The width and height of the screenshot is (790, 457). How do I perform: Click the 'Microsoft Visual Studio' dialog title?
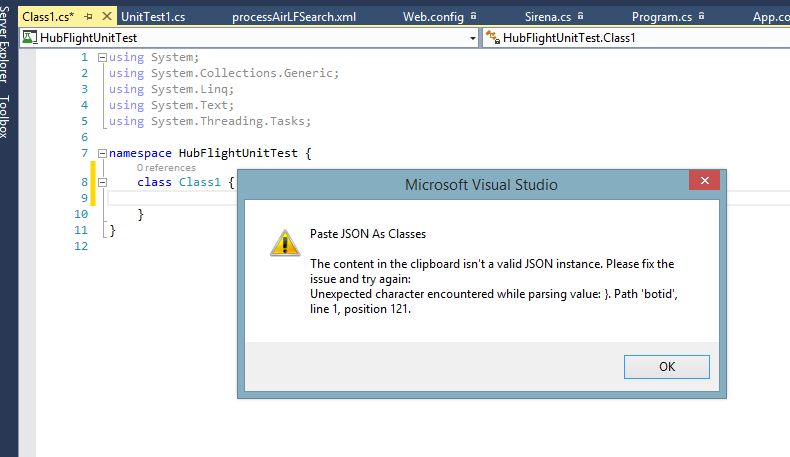(481, 184)
